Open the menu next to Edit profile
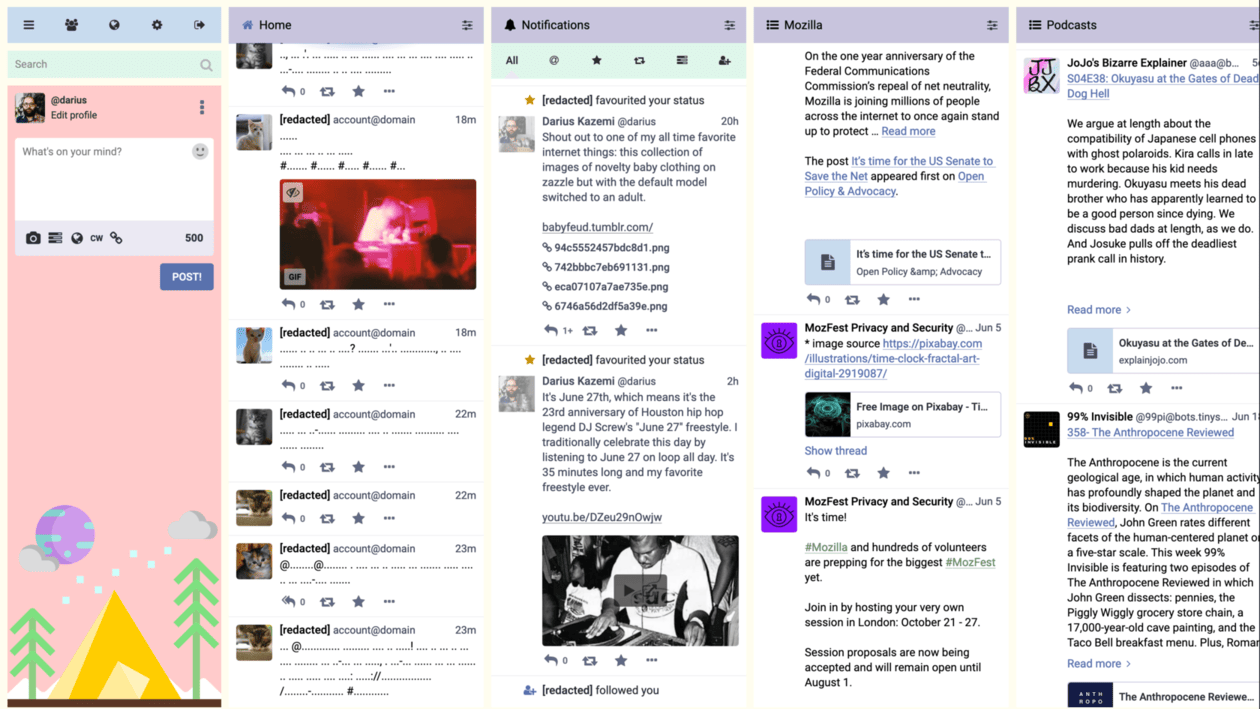The width and height of the screenshot is (1260, 709). (202, 106)
